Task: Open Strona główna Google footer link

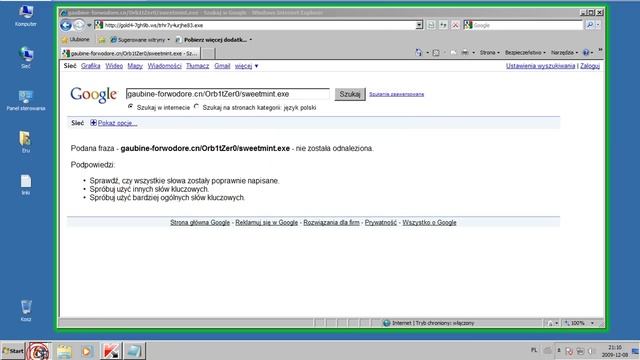Action: (200, 222)
